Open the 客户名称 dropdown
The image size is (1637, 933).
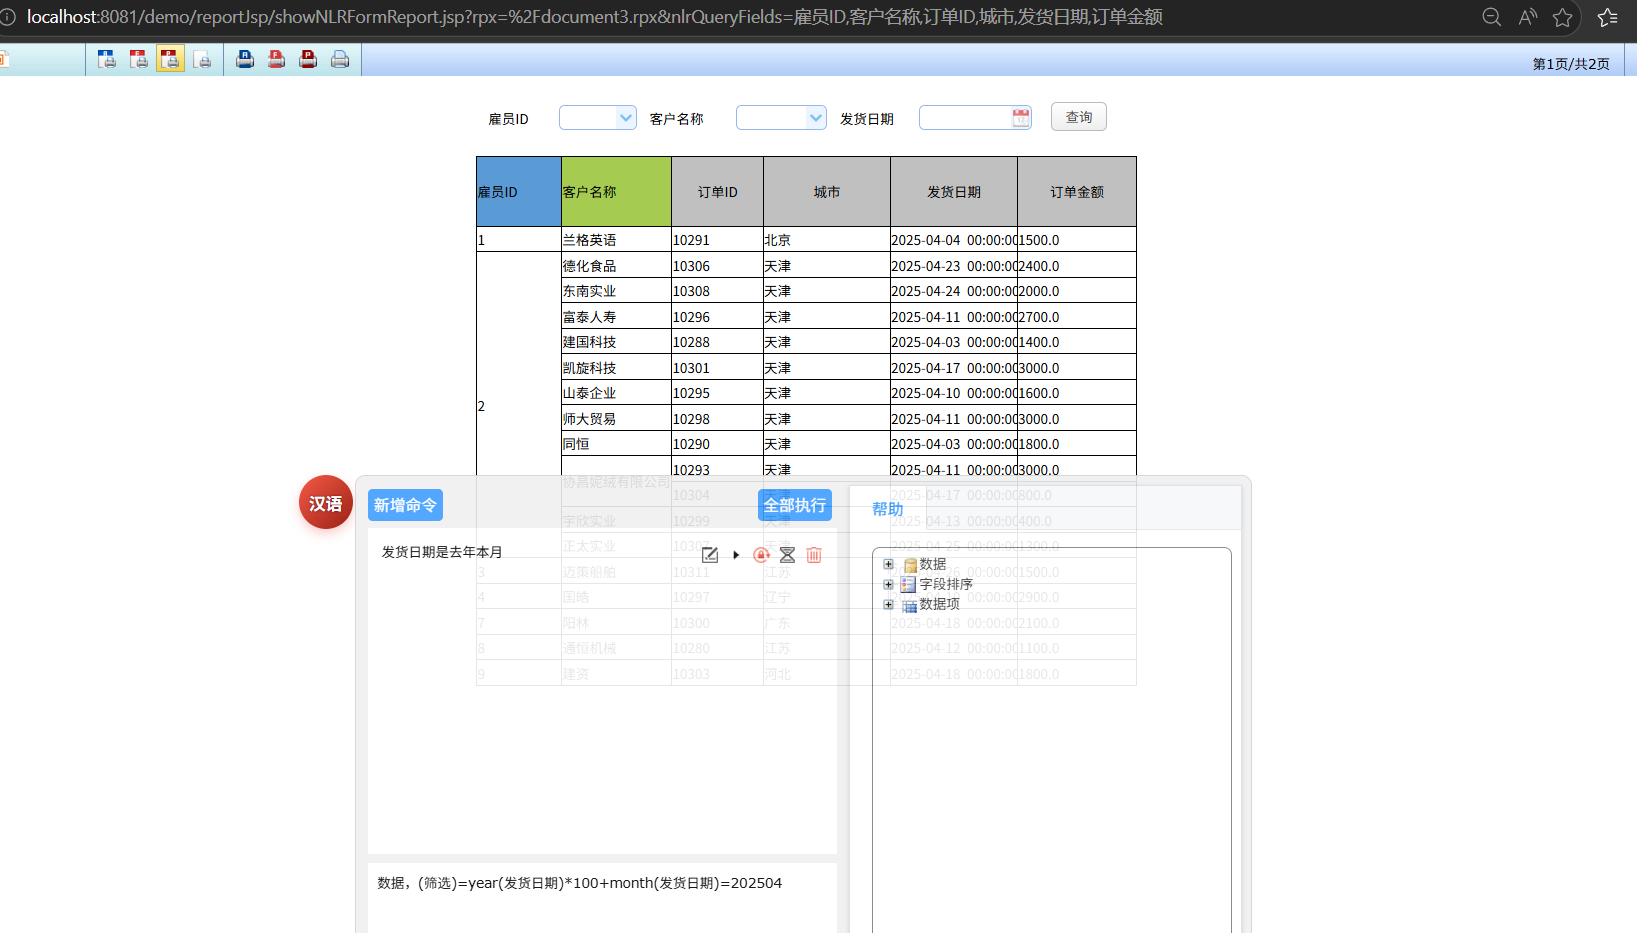[x=815, y=118]
